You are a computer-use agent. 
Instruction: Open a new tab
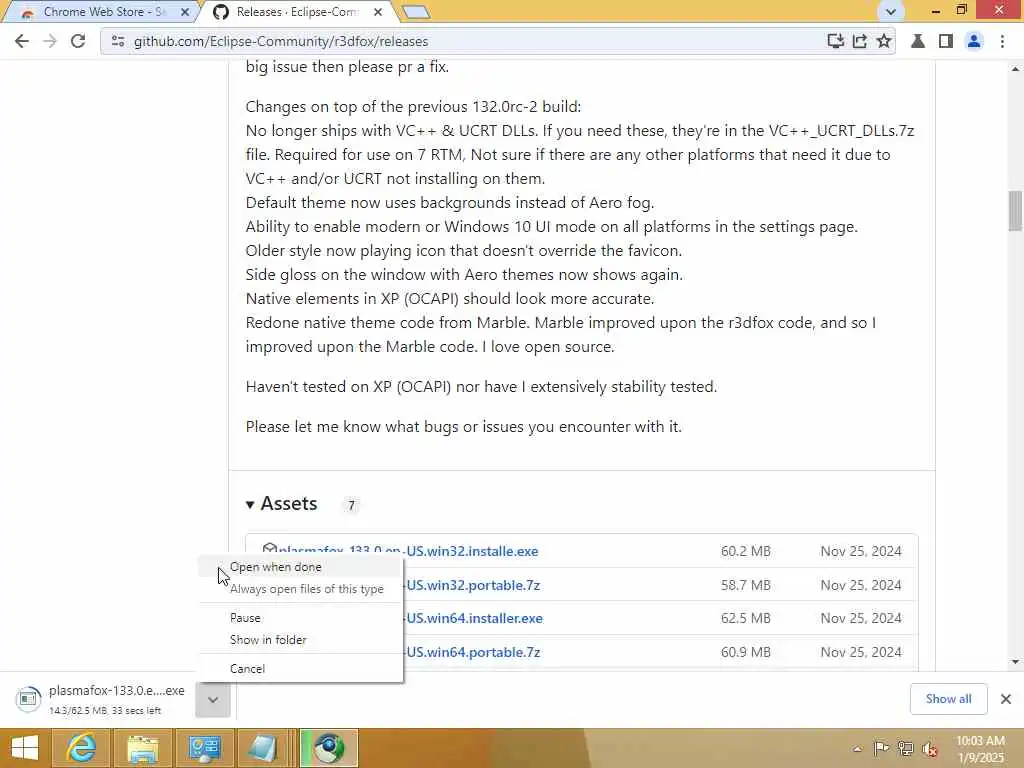coord(416,12)
